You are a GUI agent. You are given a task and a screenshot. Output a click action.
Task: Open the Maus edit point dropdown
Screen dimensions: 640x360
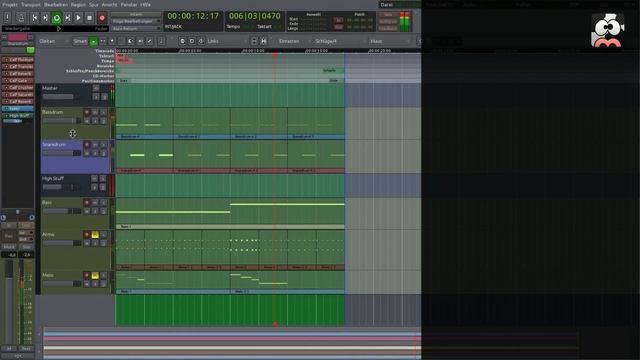coord(389,41)
